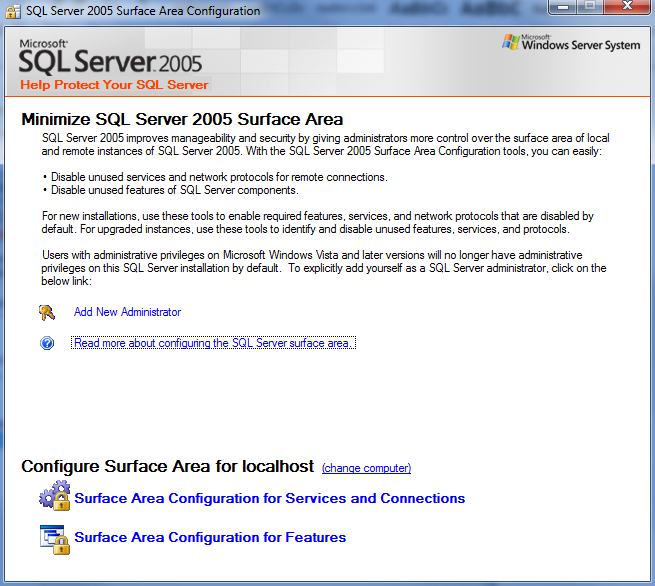Minimize the Surface Area Configuration window
The width and height of the screenshot is (655, 586).
[x=563, y=7]
